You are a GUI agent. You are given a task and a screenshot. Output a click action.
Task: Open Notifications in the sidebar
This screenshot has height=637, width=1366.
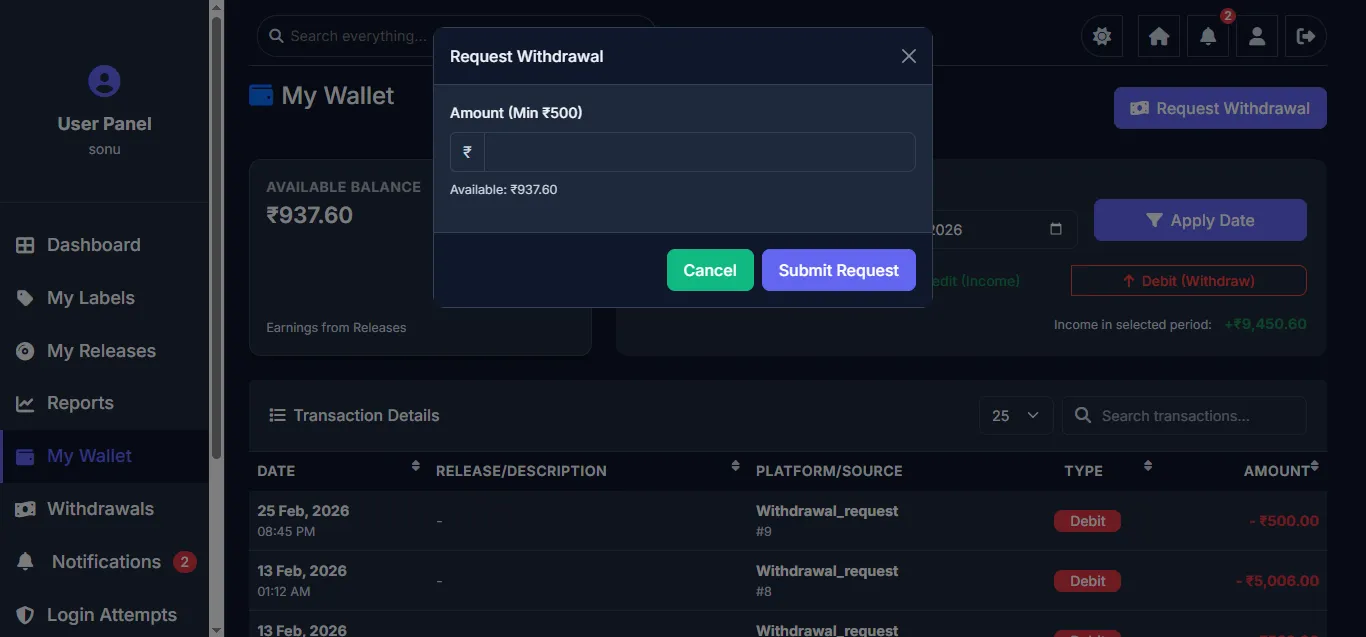point(104,562)
